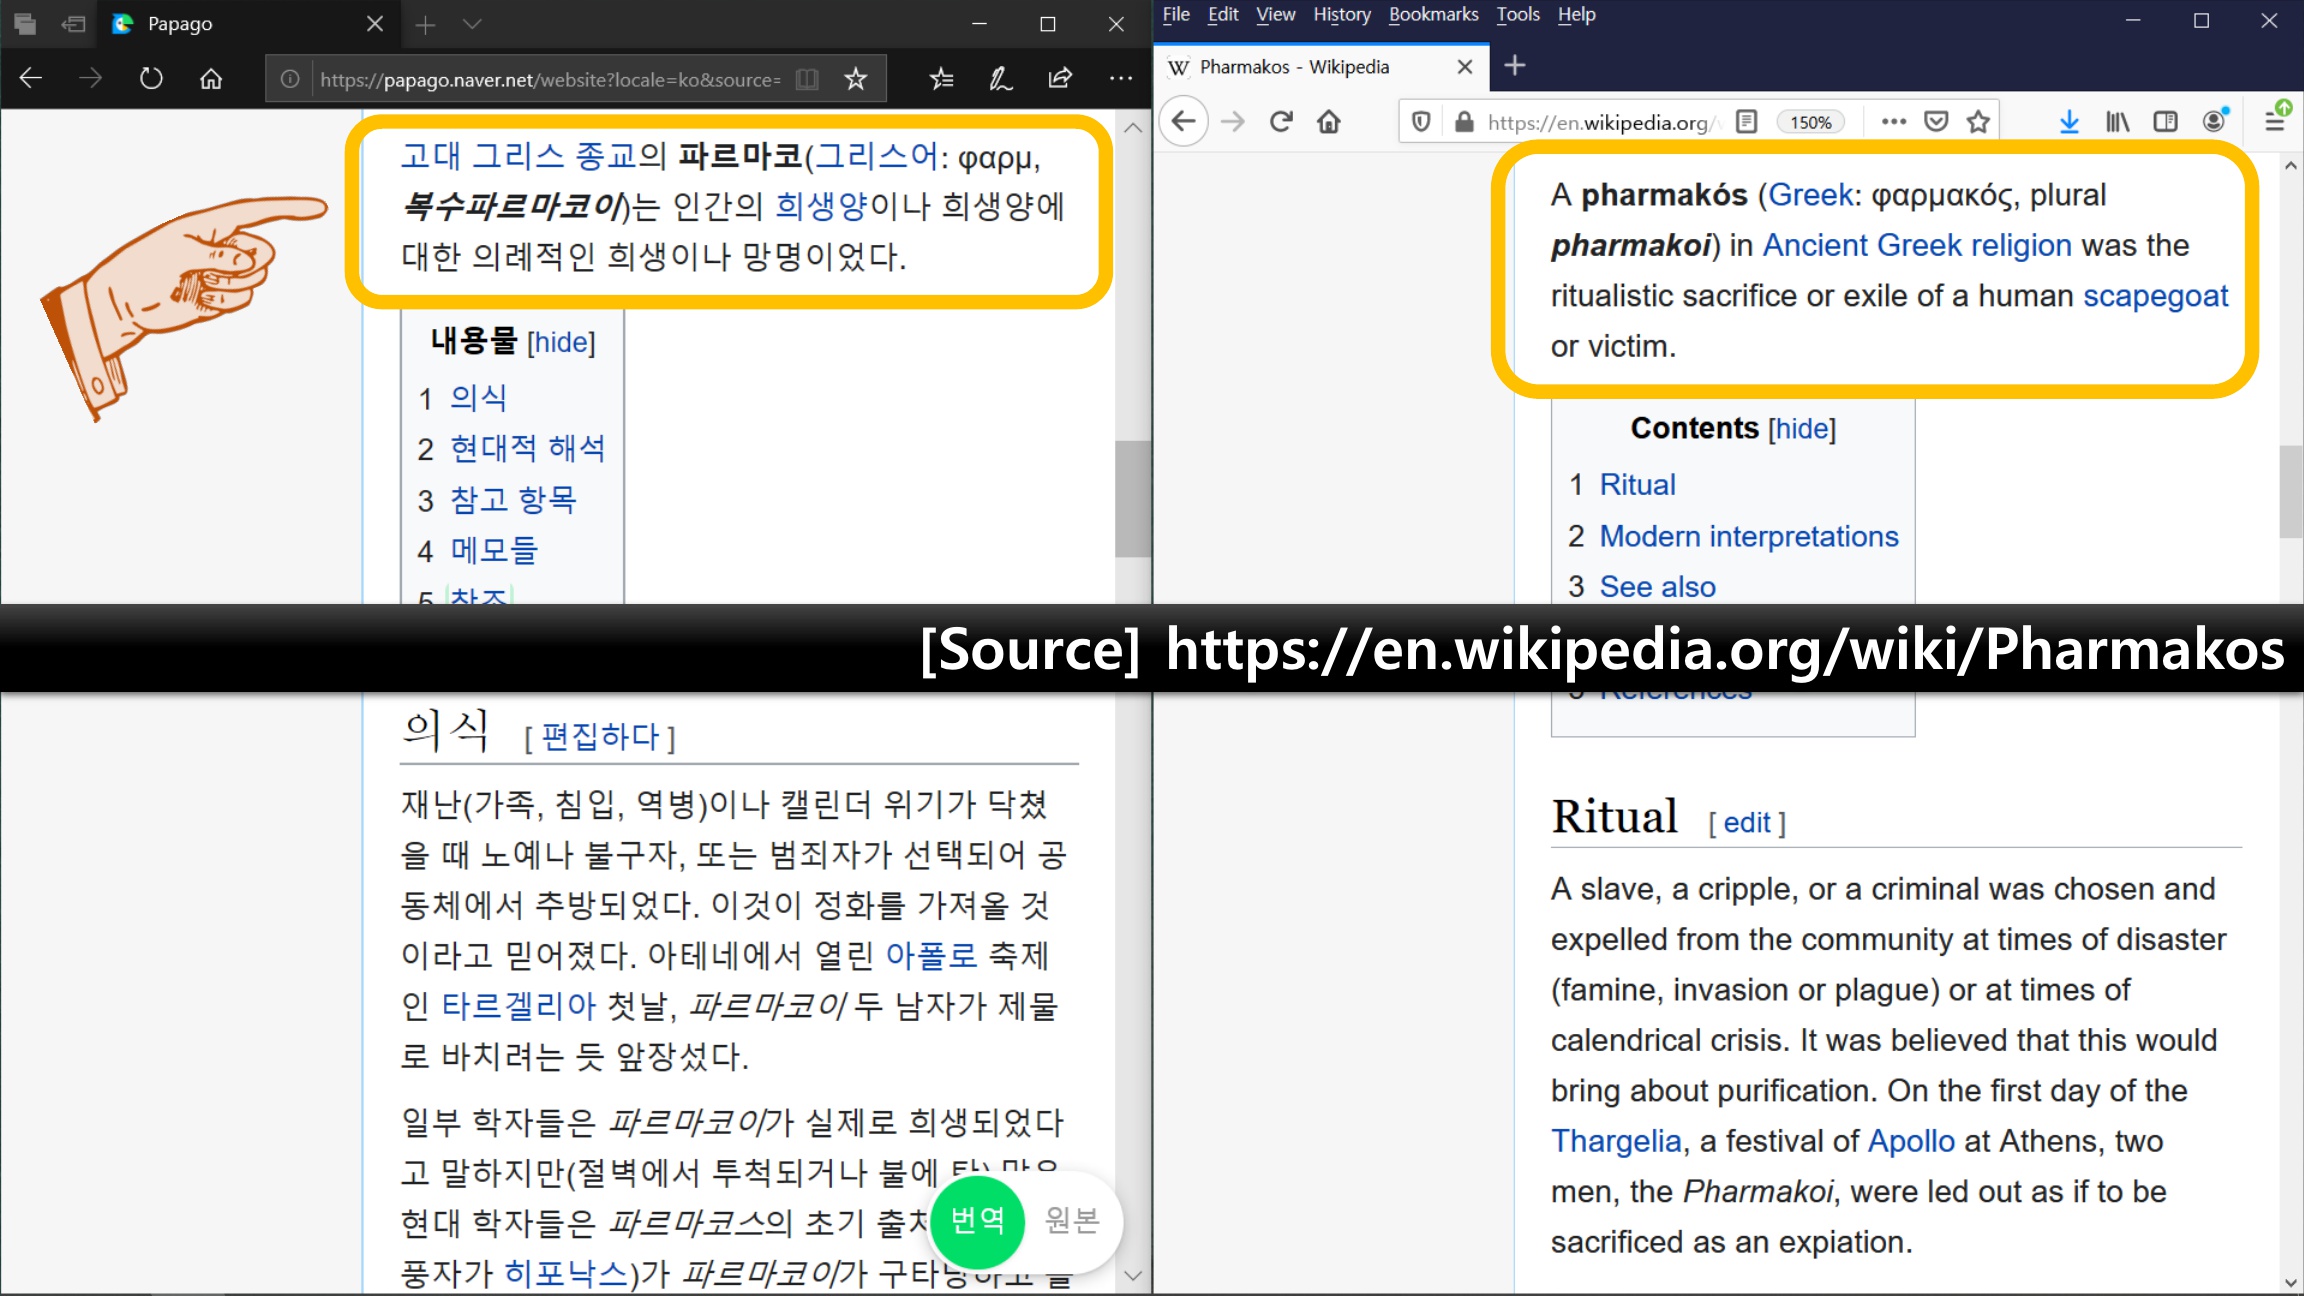Open Firefox page actions three dots
Image resolution: width=2304 pixels, height=1296 pixels.
[x=1893, y=122]
